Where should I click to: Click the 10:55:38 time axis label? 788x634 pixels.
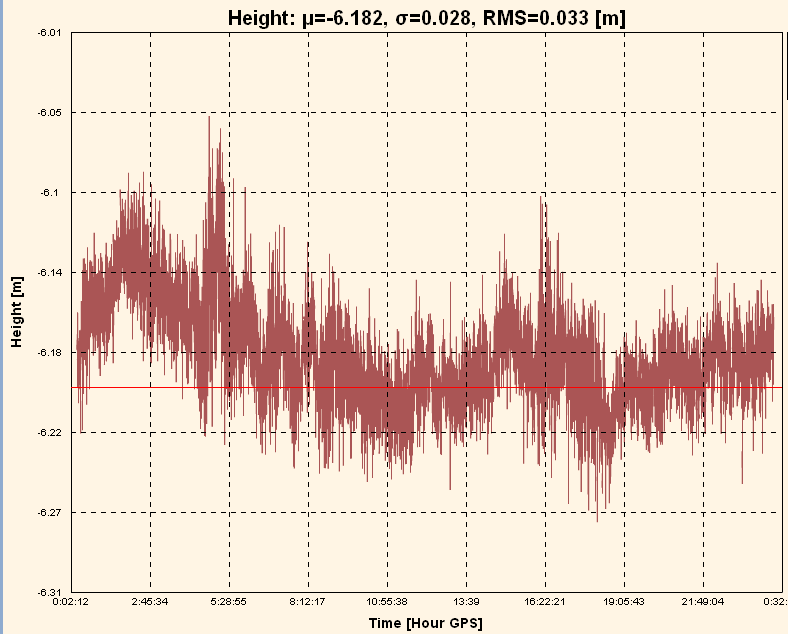pyautogui.click(x=387, y=602)
